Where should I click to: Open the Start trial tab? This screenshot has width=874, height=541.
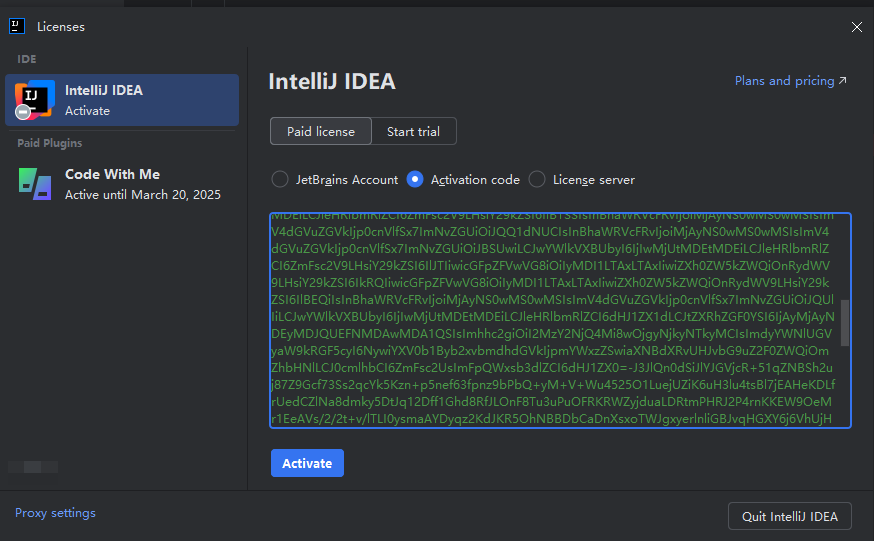click(x=414, y=131)
